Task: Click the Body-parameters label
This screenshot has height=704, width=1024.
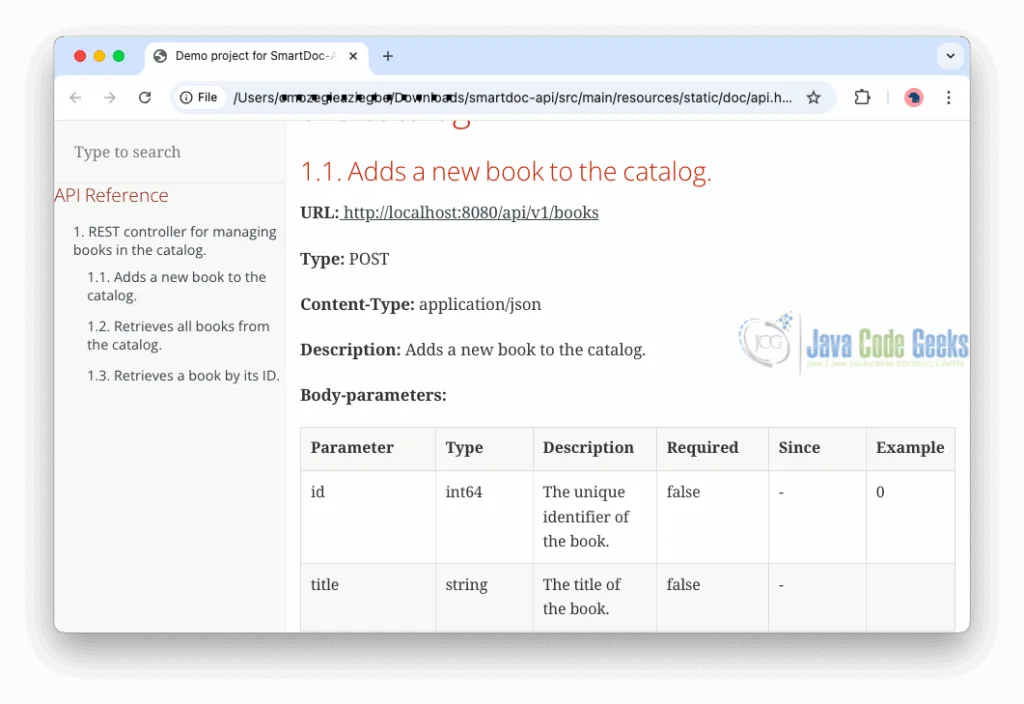Action: (x=374, y=395)
